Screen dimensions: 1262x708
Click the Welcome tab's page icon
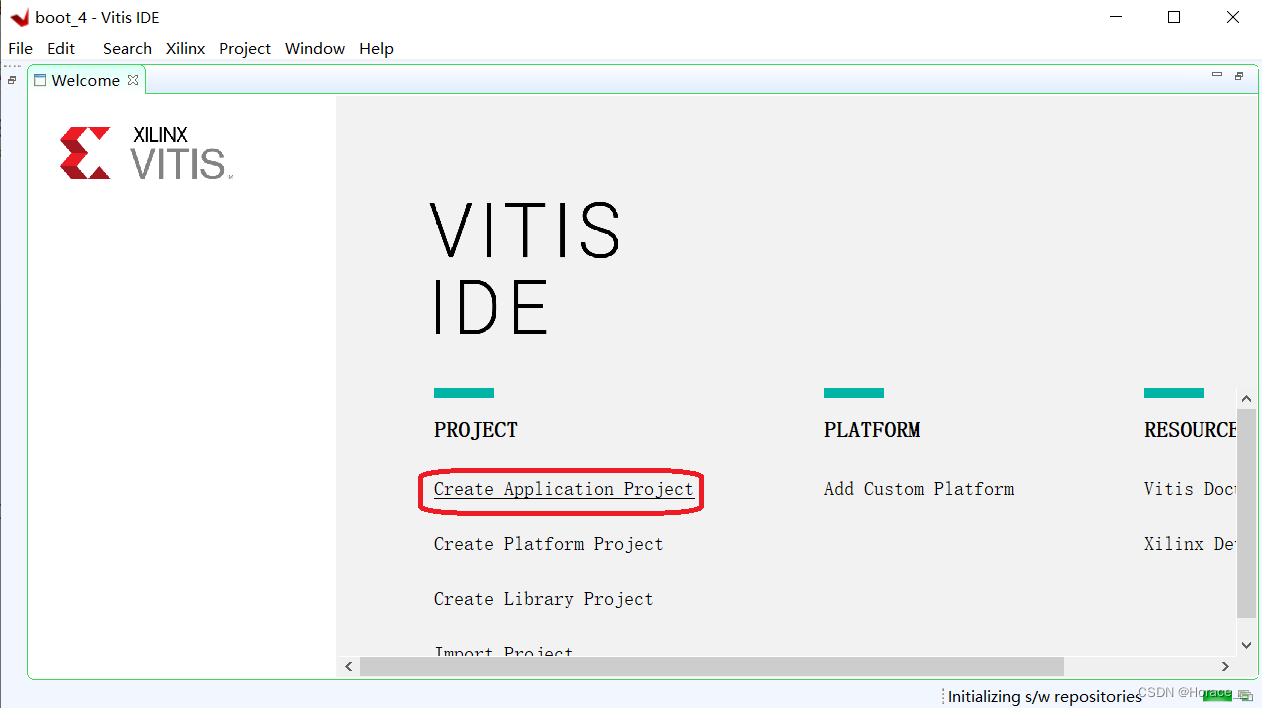tap(39, 80)
